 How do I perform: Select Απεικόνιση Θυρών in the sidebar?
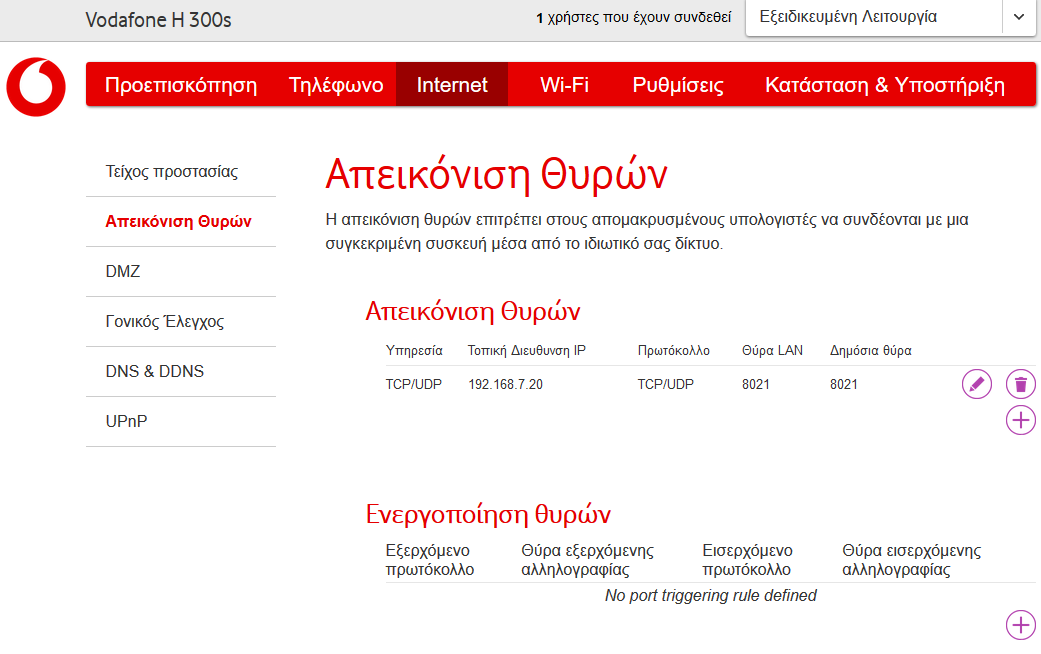(x=181, y=222)
